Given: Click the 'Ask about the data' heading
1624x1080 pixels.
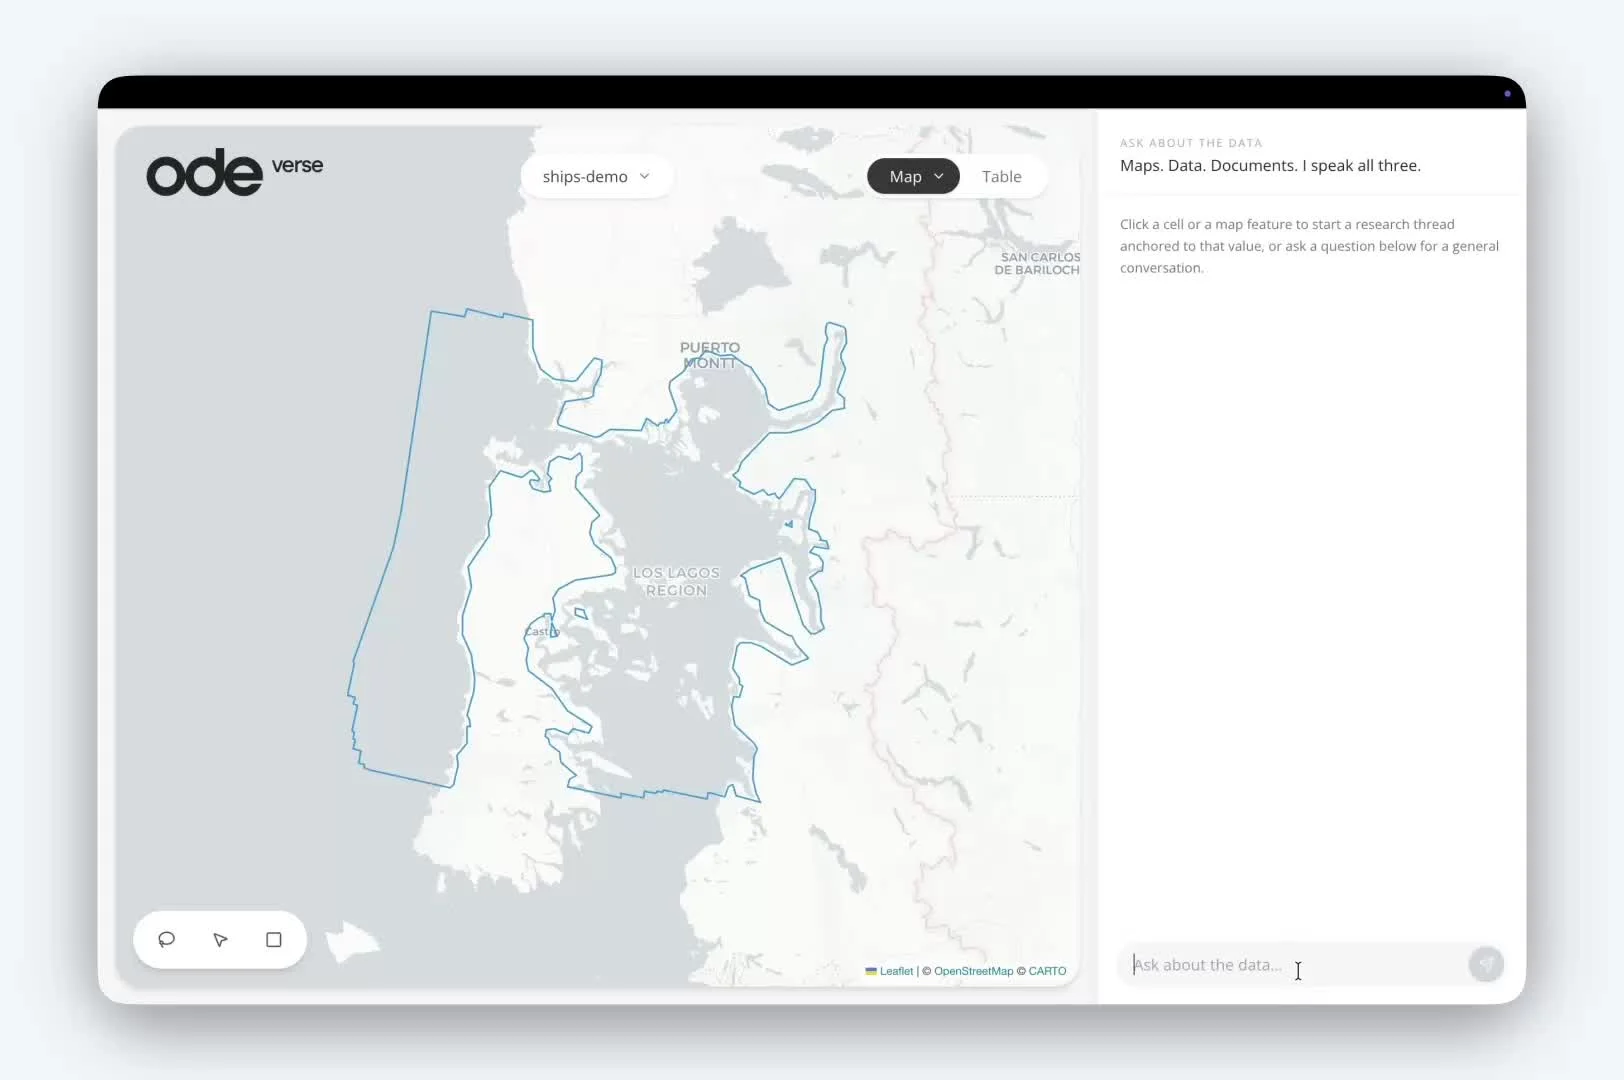Looking at the screenshot, I should 1191,143.
